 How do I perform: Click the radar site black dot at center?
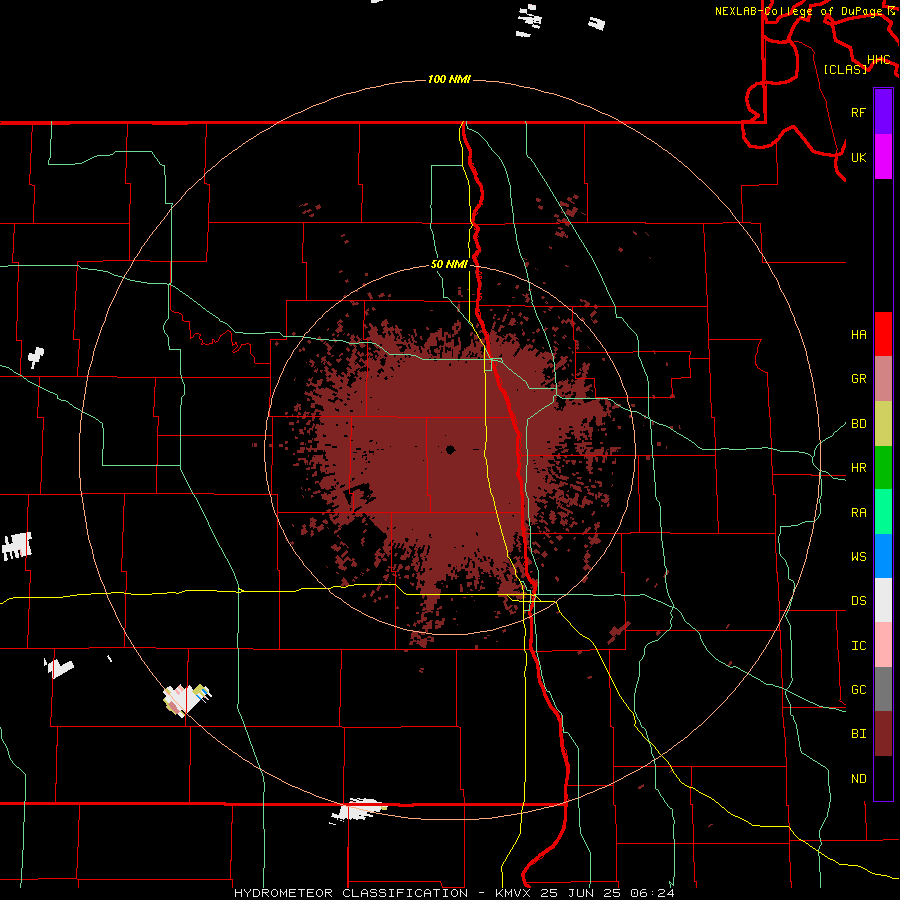[451, 450]
